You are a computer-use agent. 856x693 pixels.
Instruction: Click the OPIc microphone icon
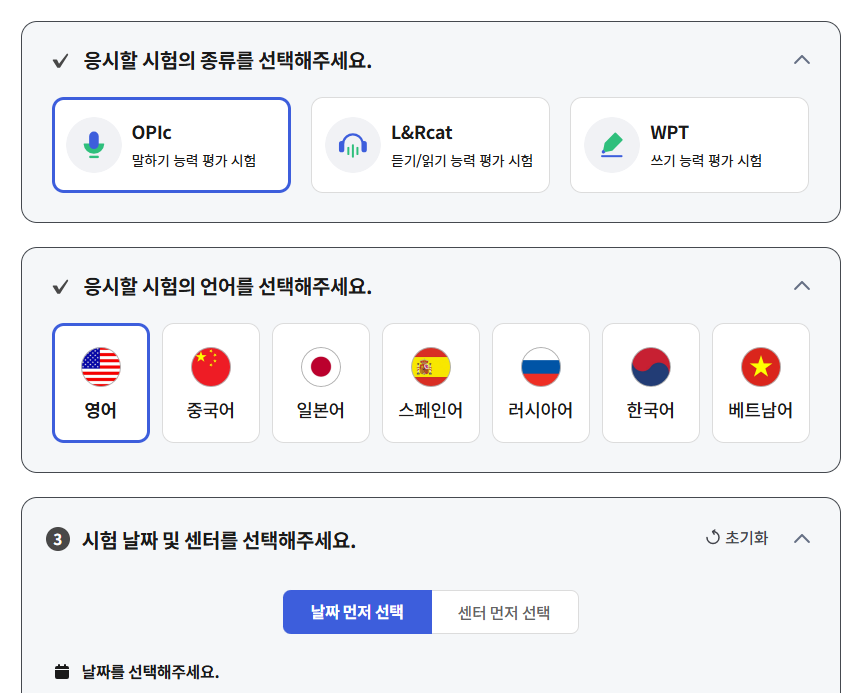click(x=94, y=145)
